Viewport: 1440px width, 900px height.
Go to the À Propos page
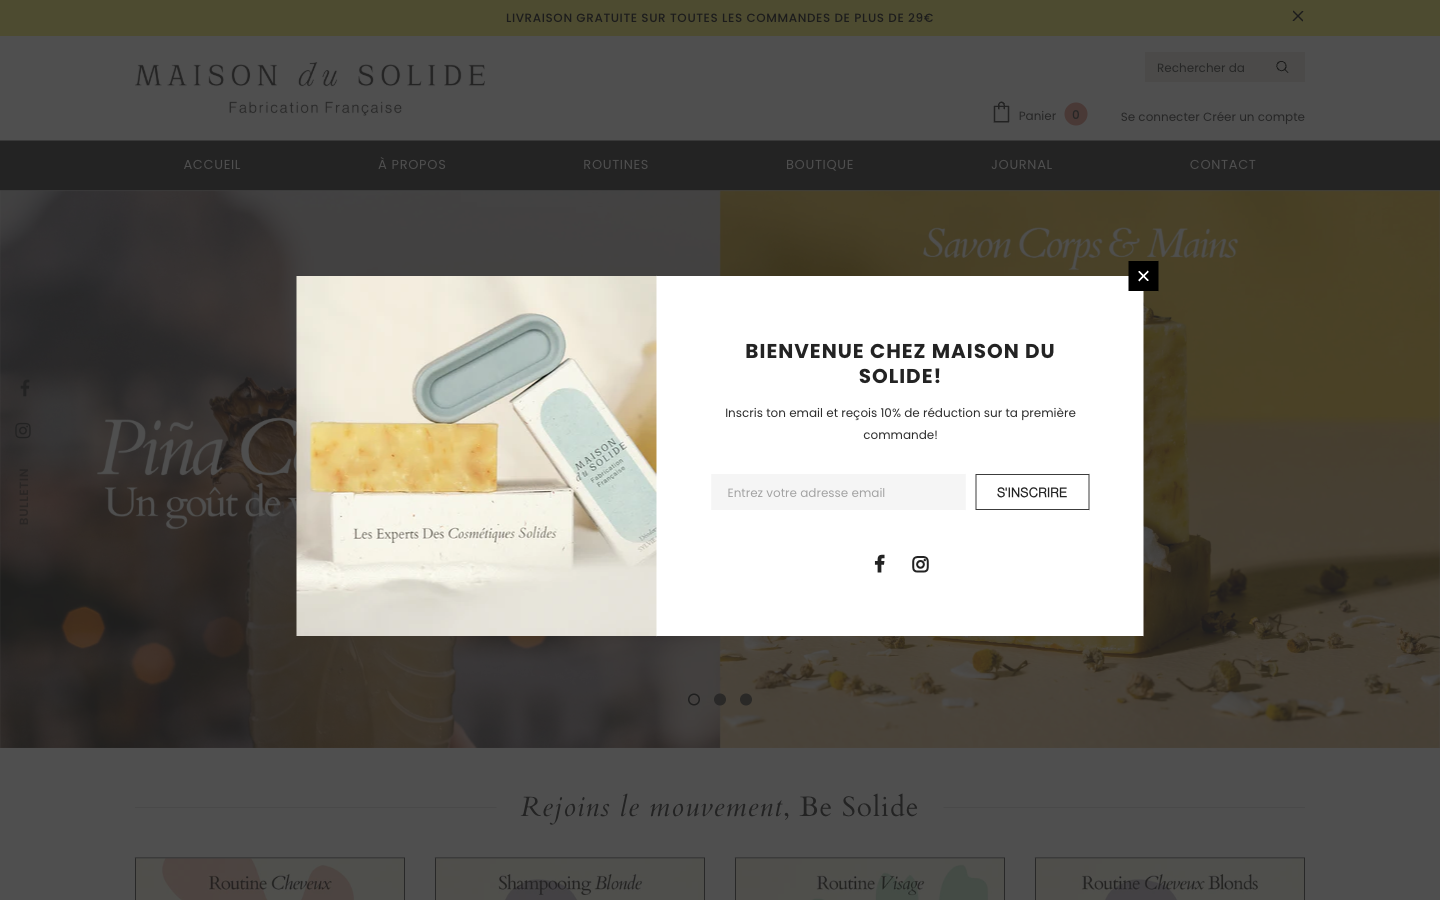tap(412, 165)
